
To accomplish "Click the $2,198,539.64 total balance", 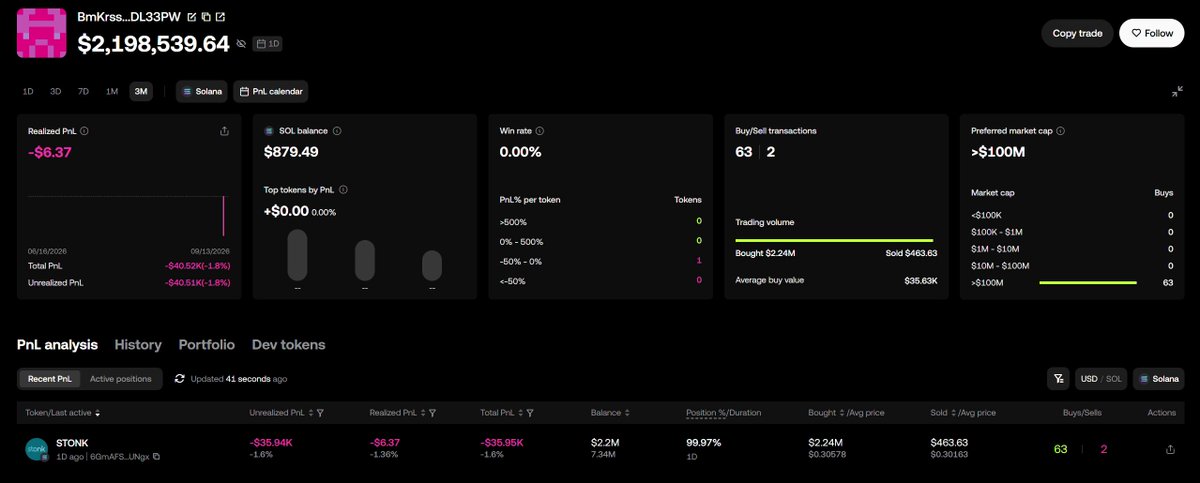I will (x=153, y=43).
